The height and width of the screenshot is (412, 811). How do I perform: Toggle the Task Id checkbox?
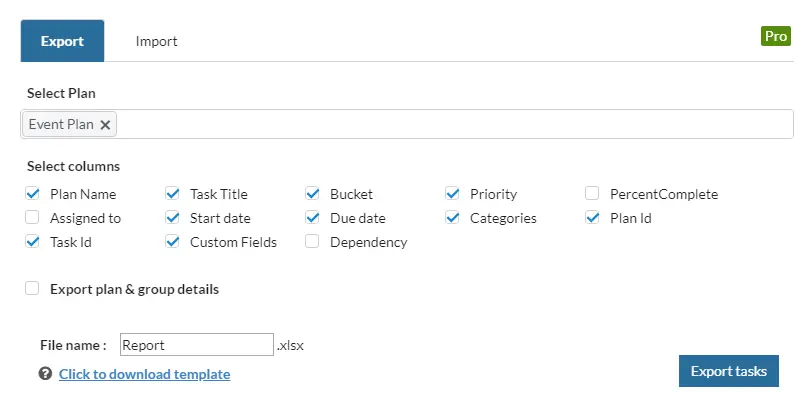[x=32, y=242]
